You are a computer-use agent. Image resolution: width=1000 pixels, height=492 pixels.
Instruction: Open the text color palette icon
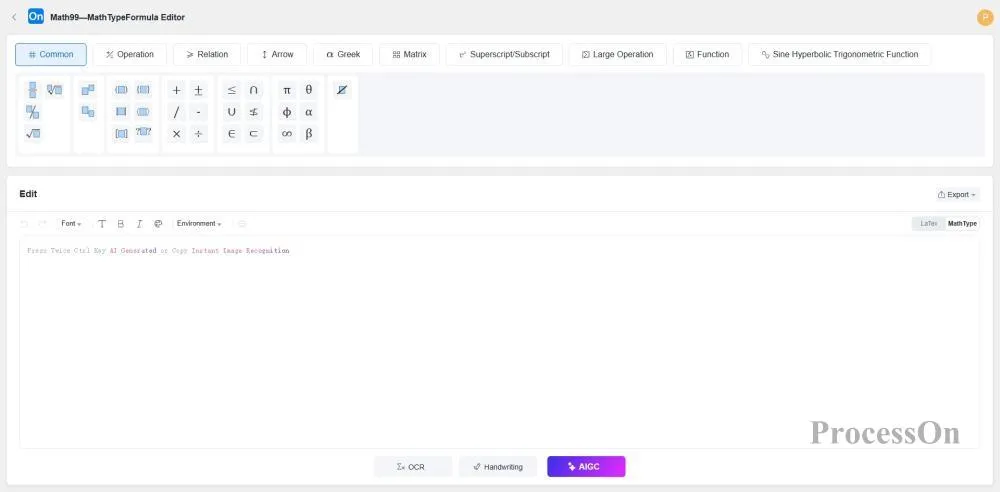[158, 224]
